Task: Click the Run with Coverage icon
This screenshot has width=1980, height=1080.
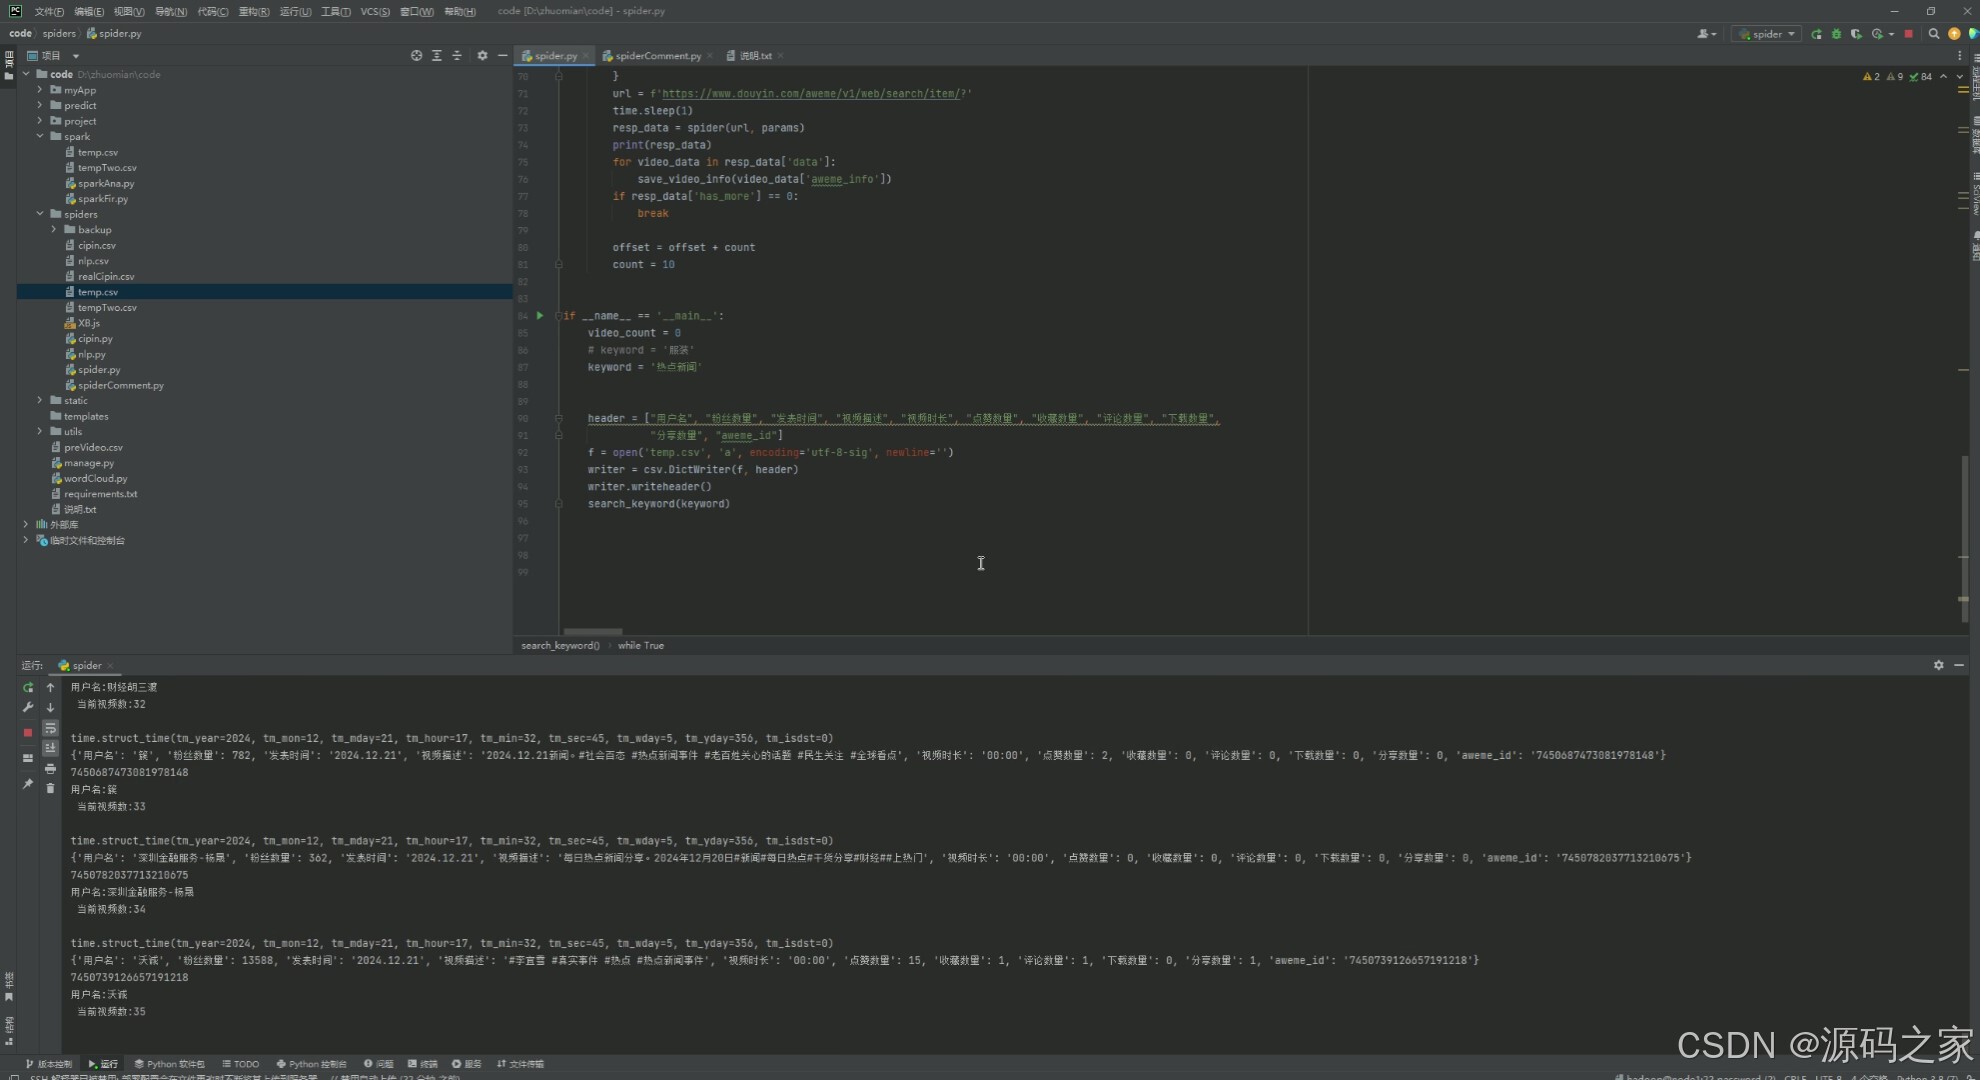Action: pyautogui.click(x=1856, y=34)
